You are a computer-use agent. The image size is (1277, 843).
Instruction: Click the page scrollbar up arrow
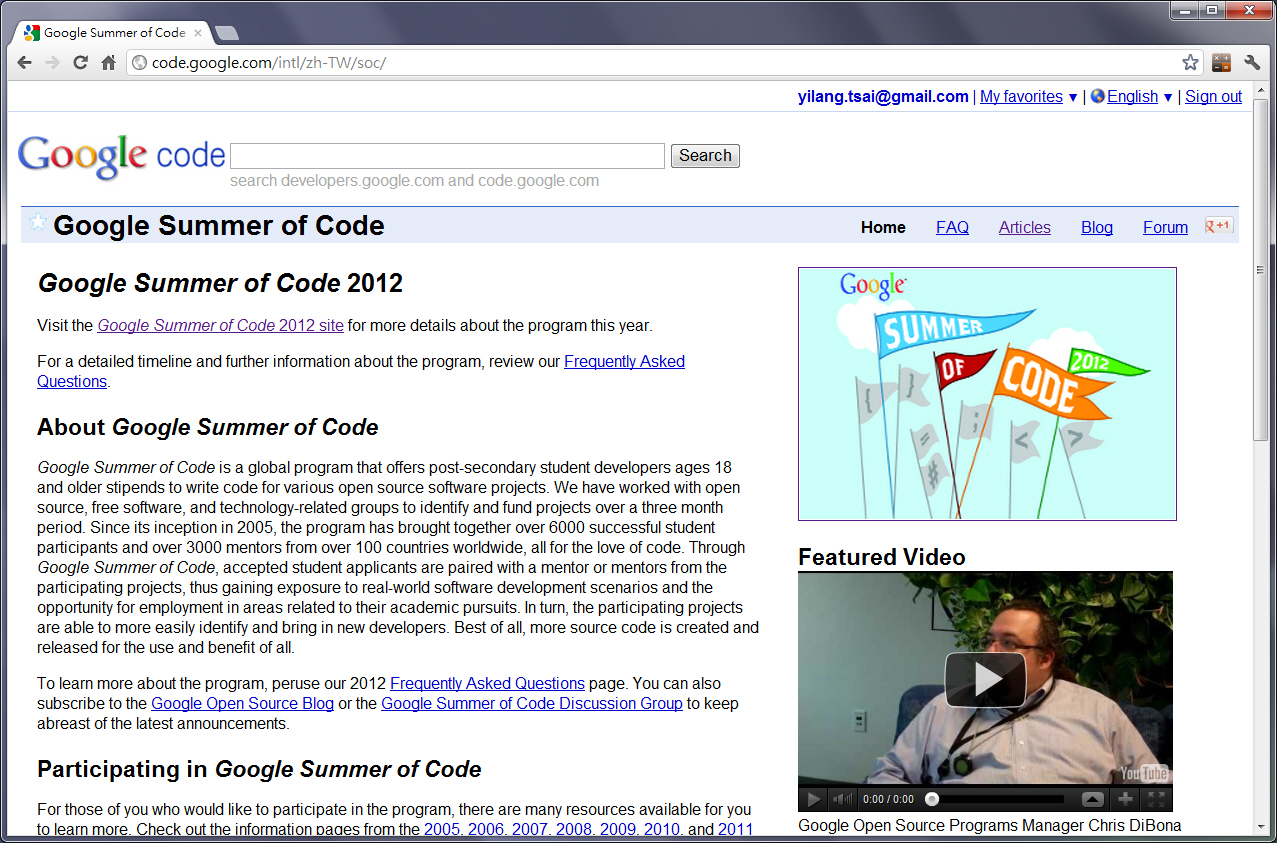click(1261, 89)
